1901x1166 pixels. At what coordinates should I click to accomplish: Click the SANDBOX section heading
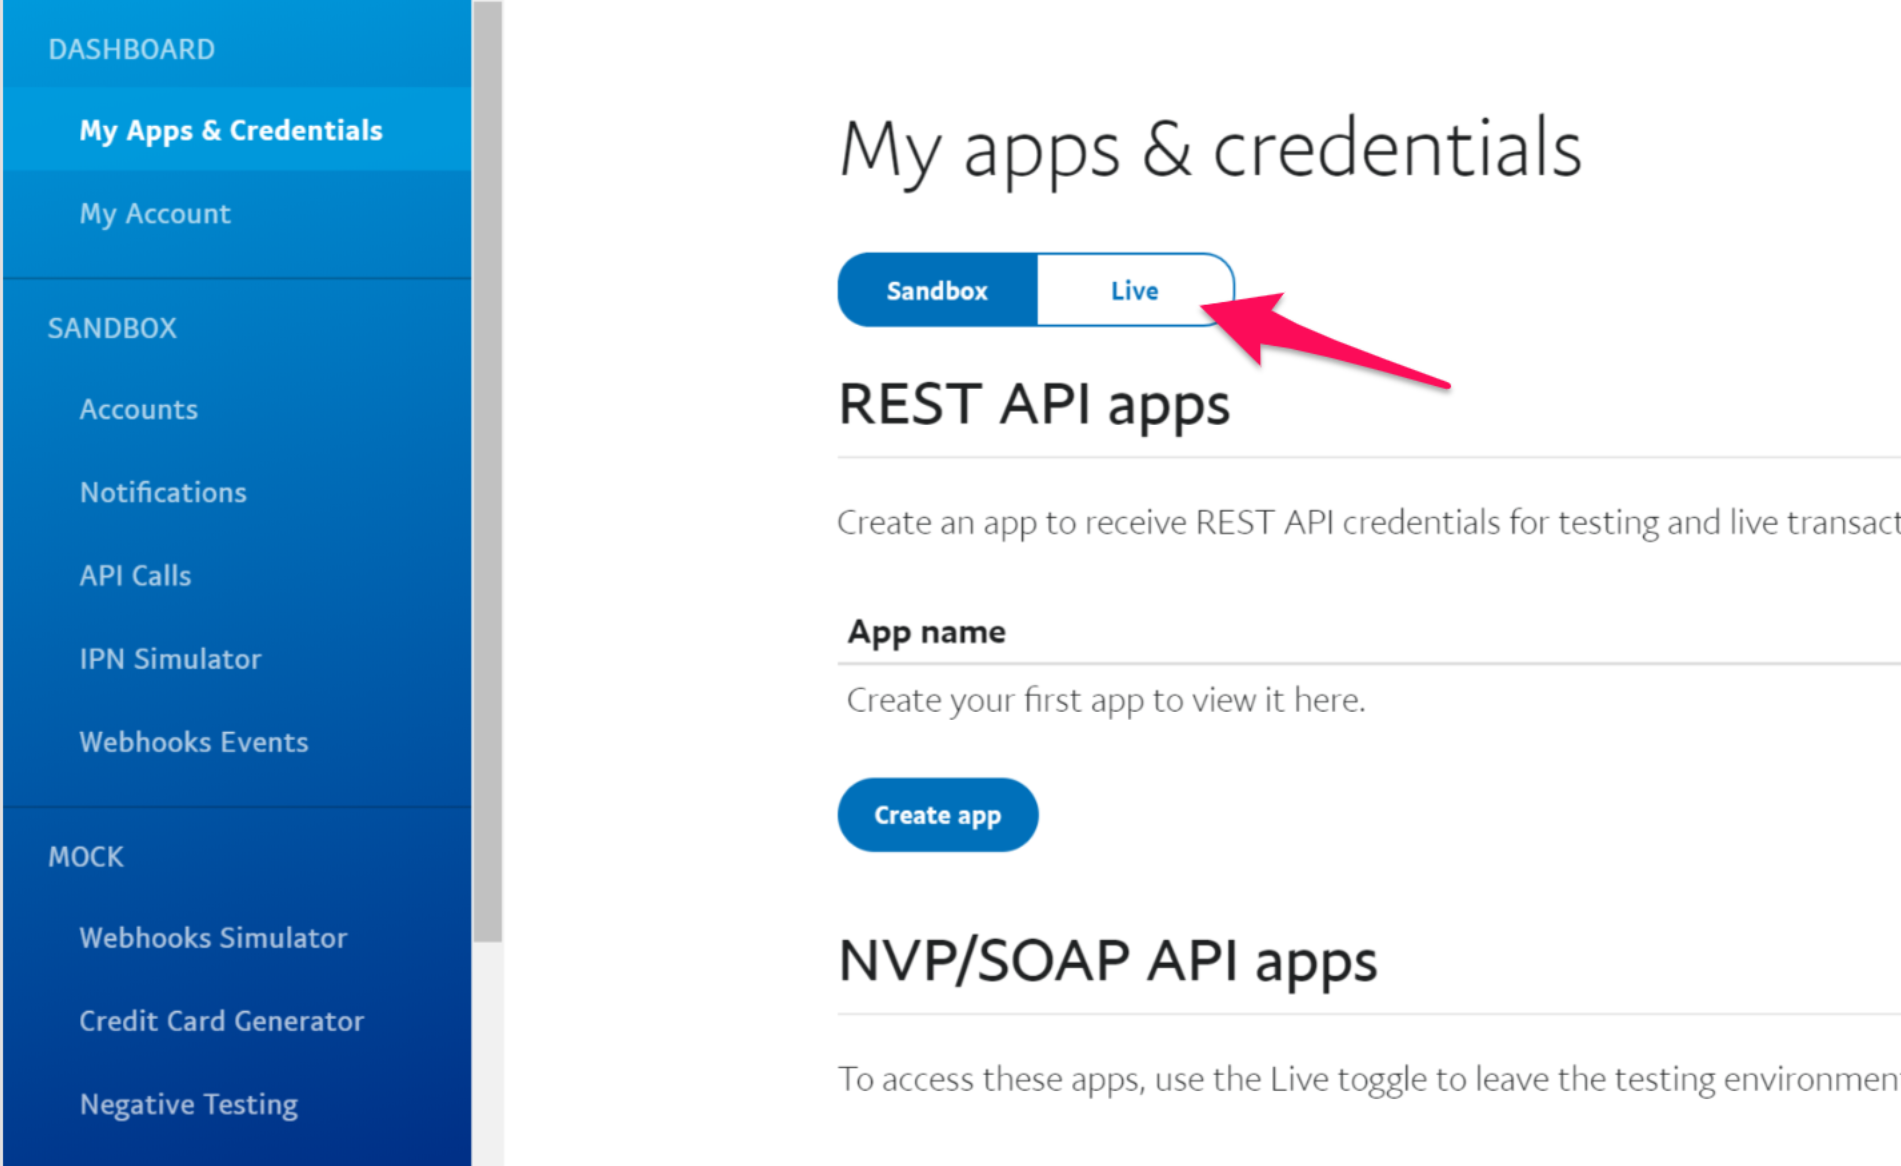pyautogui.click(x=112, y=328)
